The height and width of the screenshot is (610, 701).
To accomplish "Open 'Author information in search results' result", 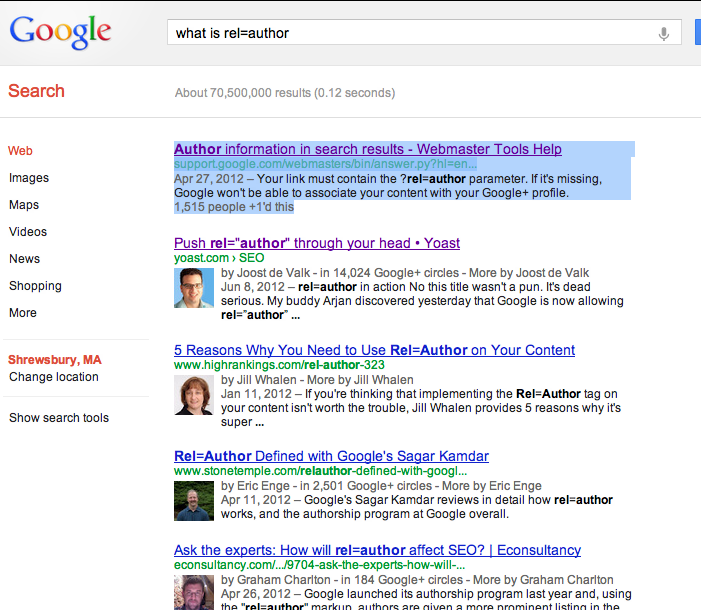I will tap(367, 149).
